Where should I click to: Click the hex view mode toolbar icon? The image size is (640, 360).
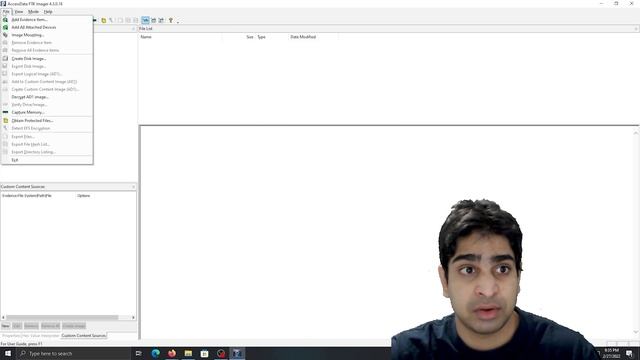click(x=161, y=20)
